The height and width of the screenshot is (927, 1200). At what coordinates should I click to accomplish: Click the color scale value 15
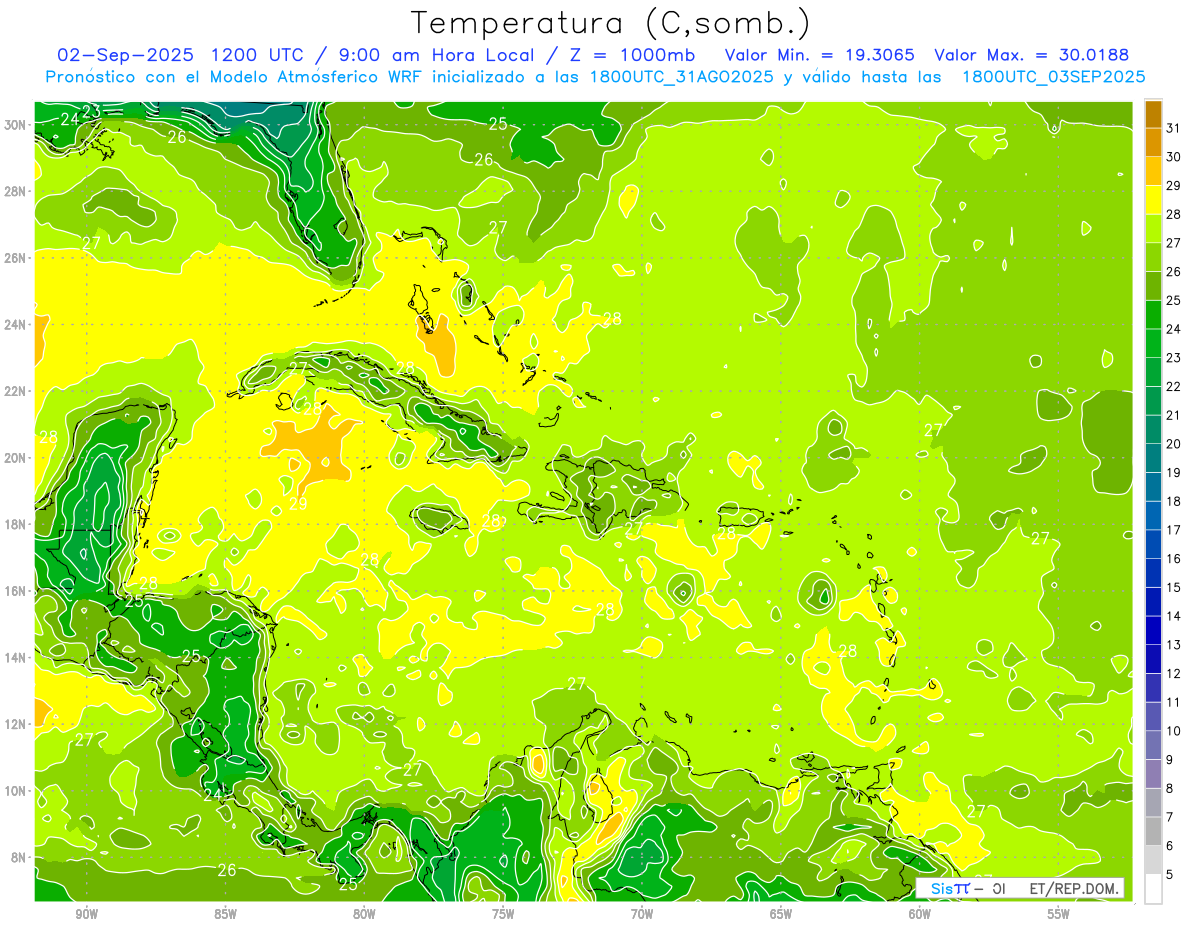point(1174,587)
